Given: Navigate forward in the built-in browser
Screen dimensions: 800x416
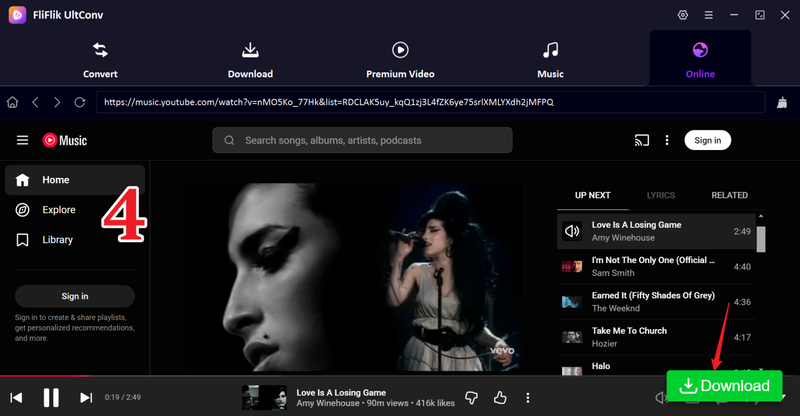Looking at the screenshot, I should coord(57,102).
